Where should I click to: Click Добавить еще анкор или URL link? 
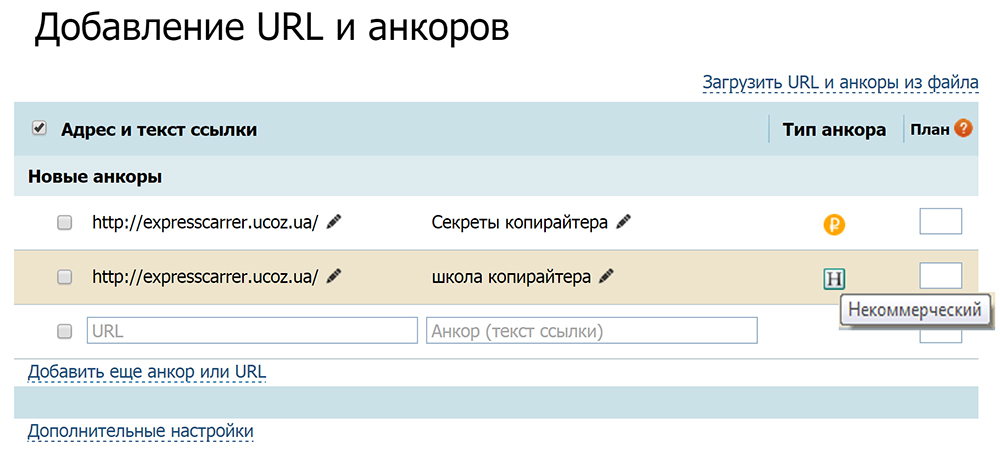point(147,372)
